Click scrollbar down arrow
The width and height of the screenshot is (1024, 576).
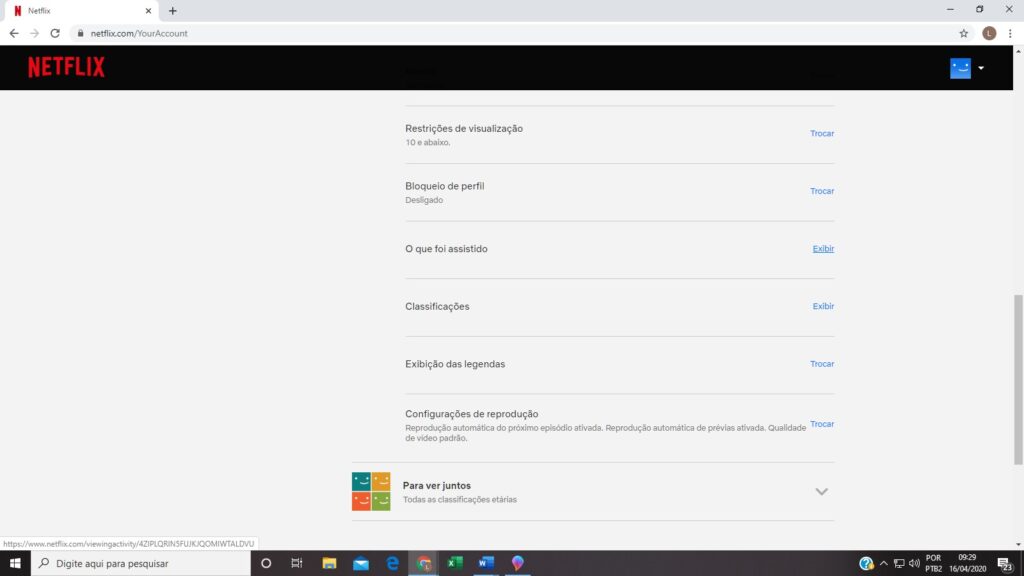[1018, 544]
